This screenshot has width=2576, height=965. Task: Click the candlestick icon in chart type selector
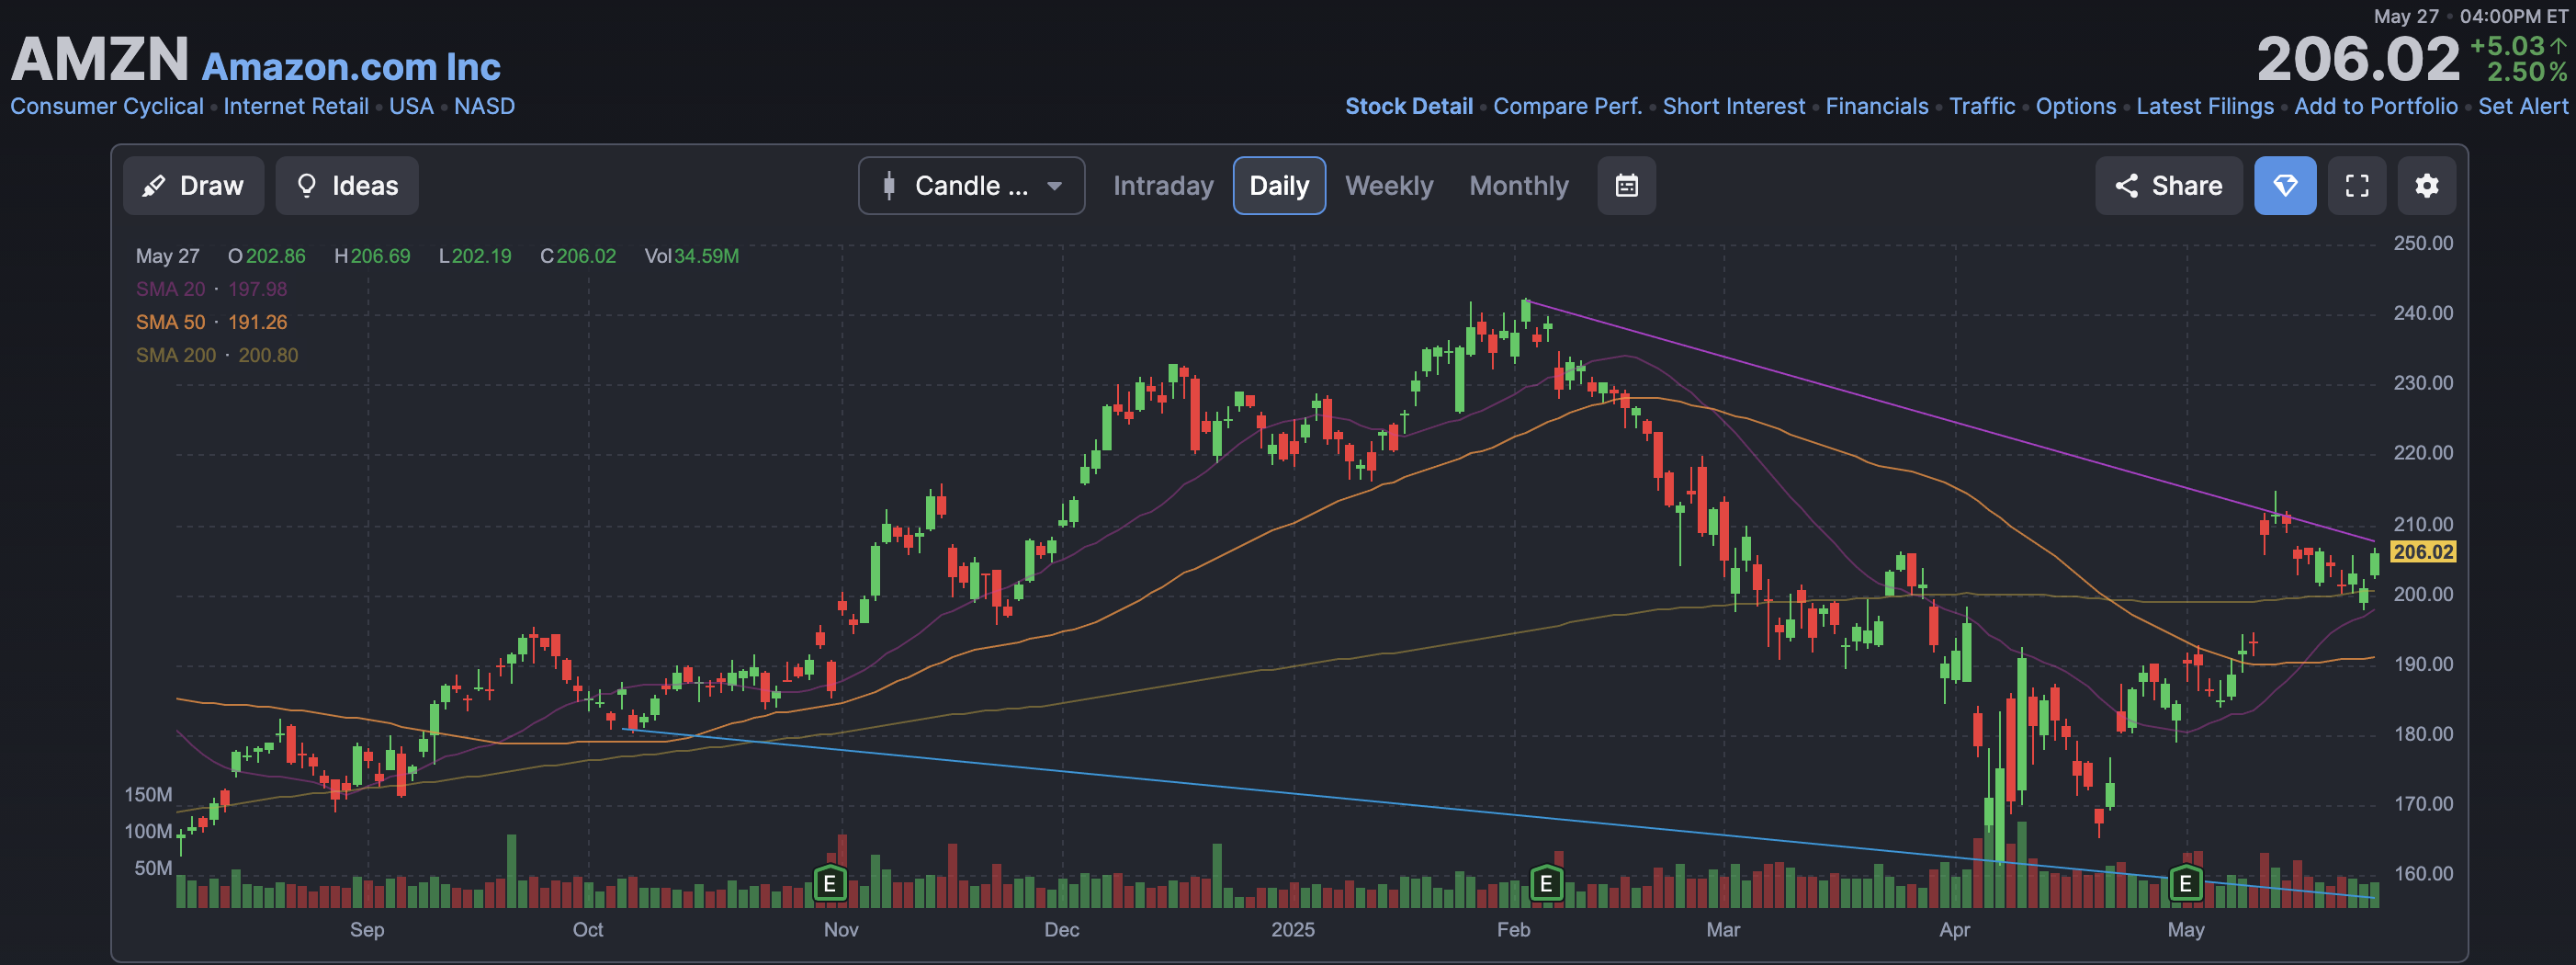(x=889, y=185)
